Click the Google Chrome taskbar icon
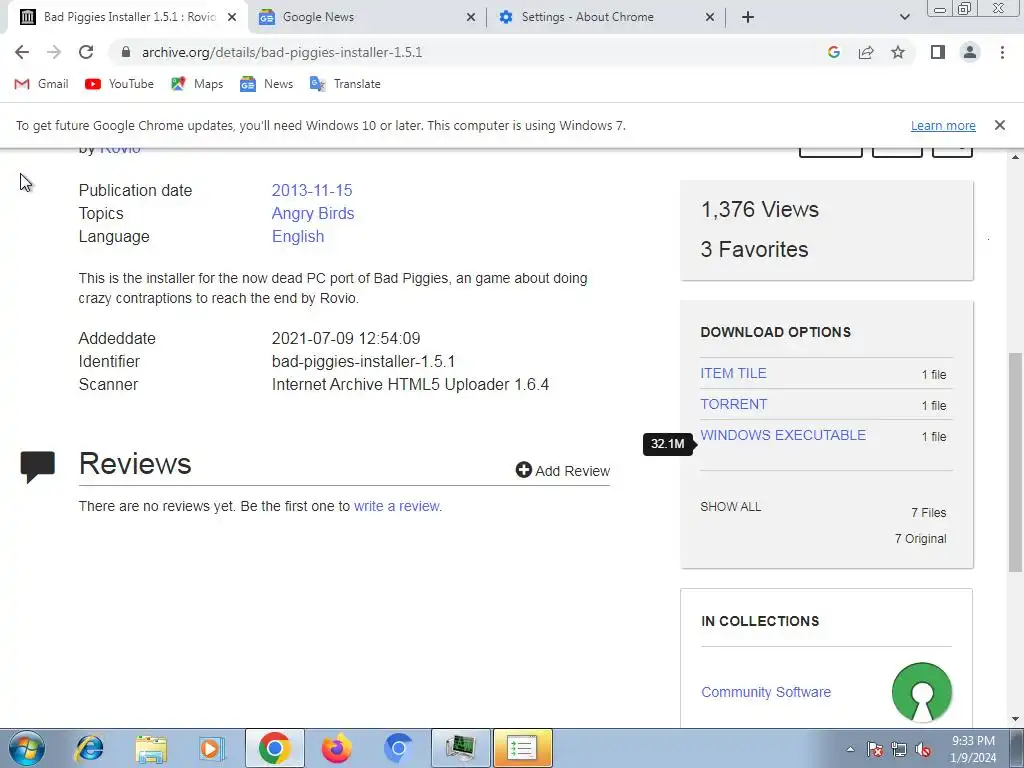Image resolution: width=1024 pixels, height=768 pixels. pyautogui.click(x=275, y=748)
